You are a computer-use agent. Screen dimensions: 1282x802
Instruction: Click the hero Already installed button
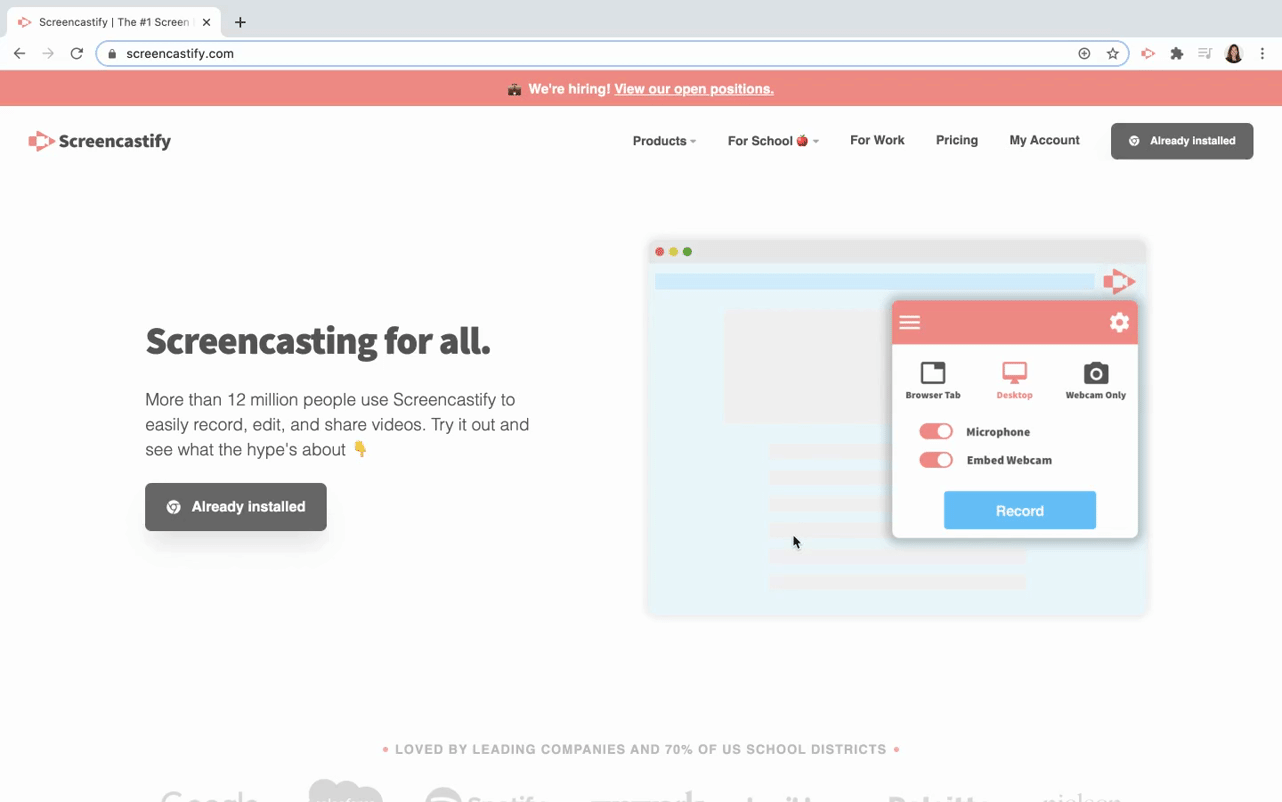point(236,507)
